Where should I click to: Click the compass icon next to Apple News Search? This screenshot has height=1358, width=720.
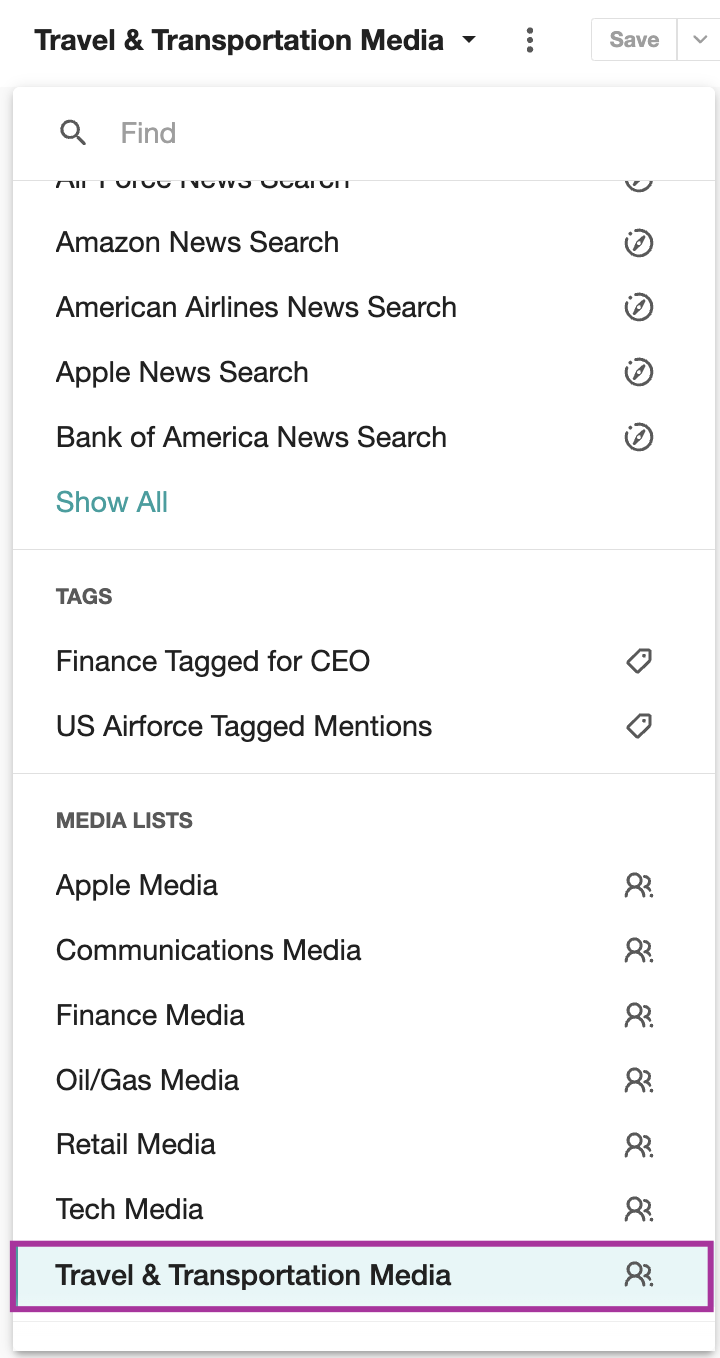pyautogui.click(x=639, y=373)
